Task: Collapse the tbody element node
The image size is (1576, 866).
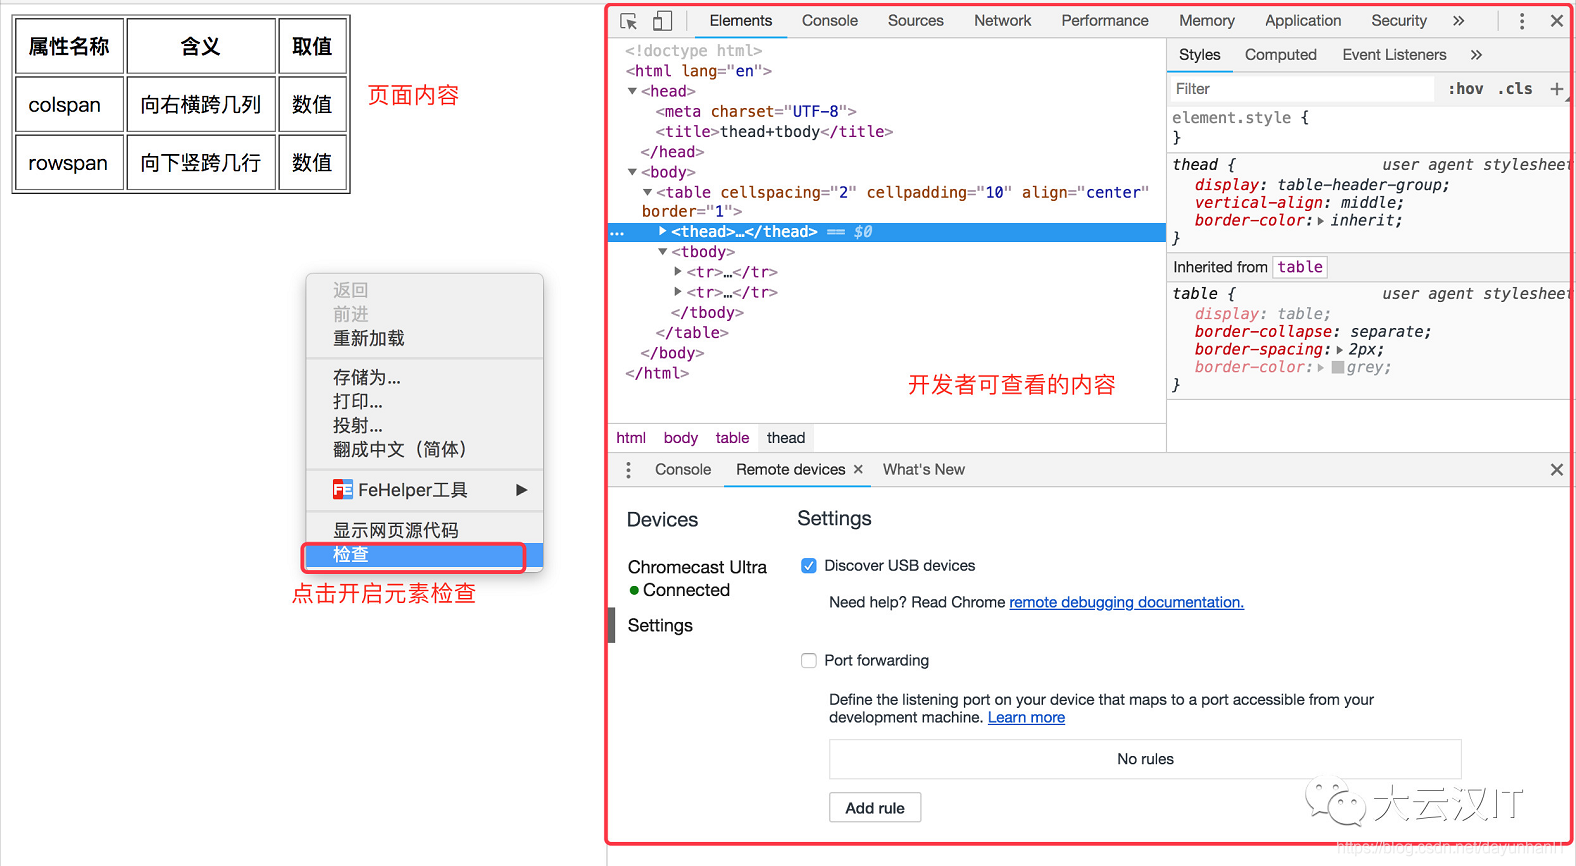Action: click(x=662, y=253)
